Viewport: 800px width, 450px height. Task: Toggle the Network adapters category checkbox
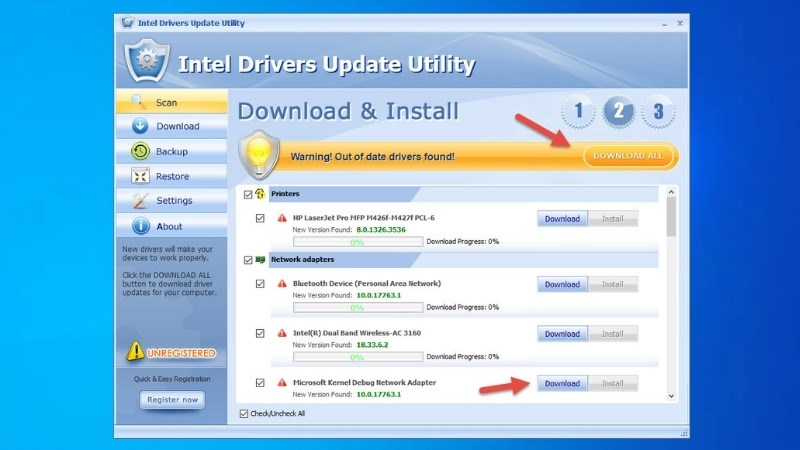(248, 260)
